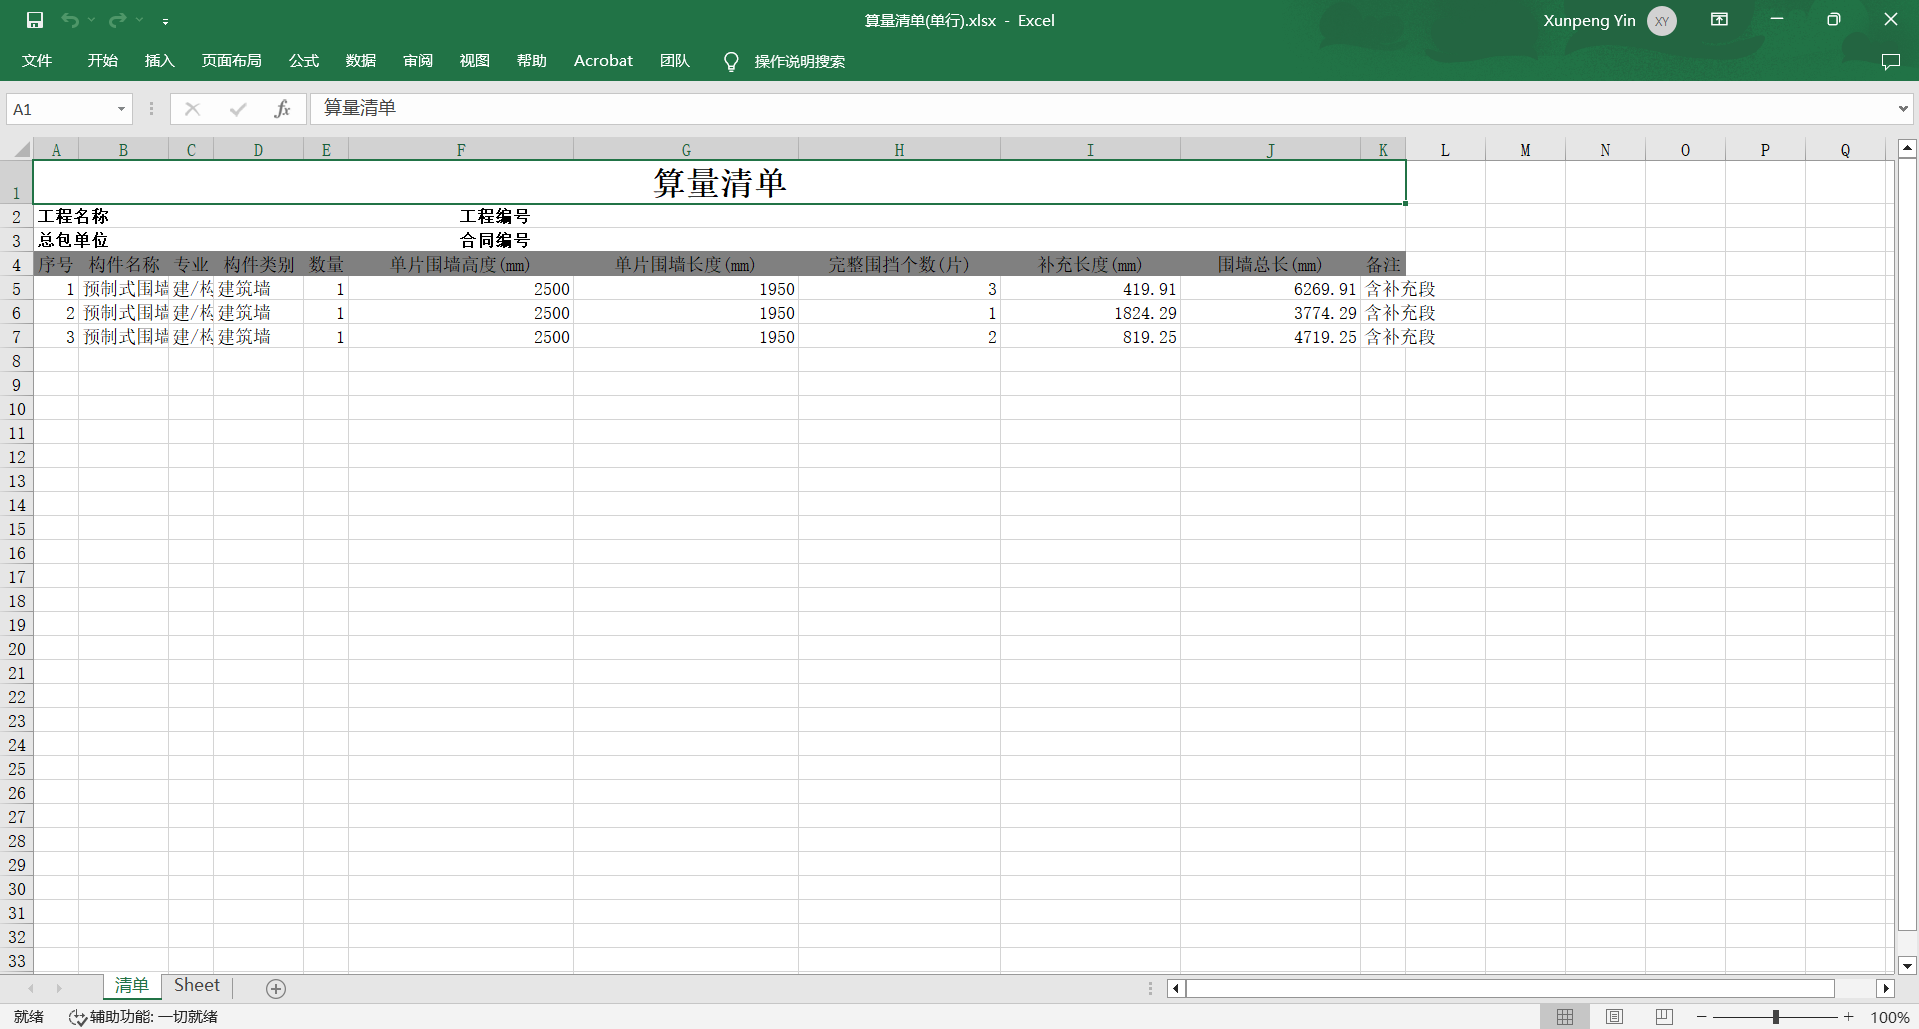Click the Insert Function fx icon
This screenshot has width=1919, height=1029.
282,109
